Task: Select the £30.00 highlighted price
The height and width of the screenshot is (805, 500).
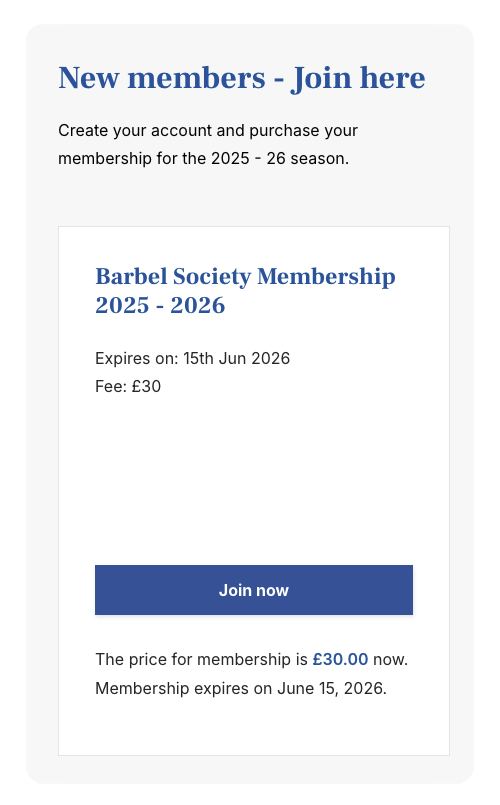Action: [x=340, y=659]
